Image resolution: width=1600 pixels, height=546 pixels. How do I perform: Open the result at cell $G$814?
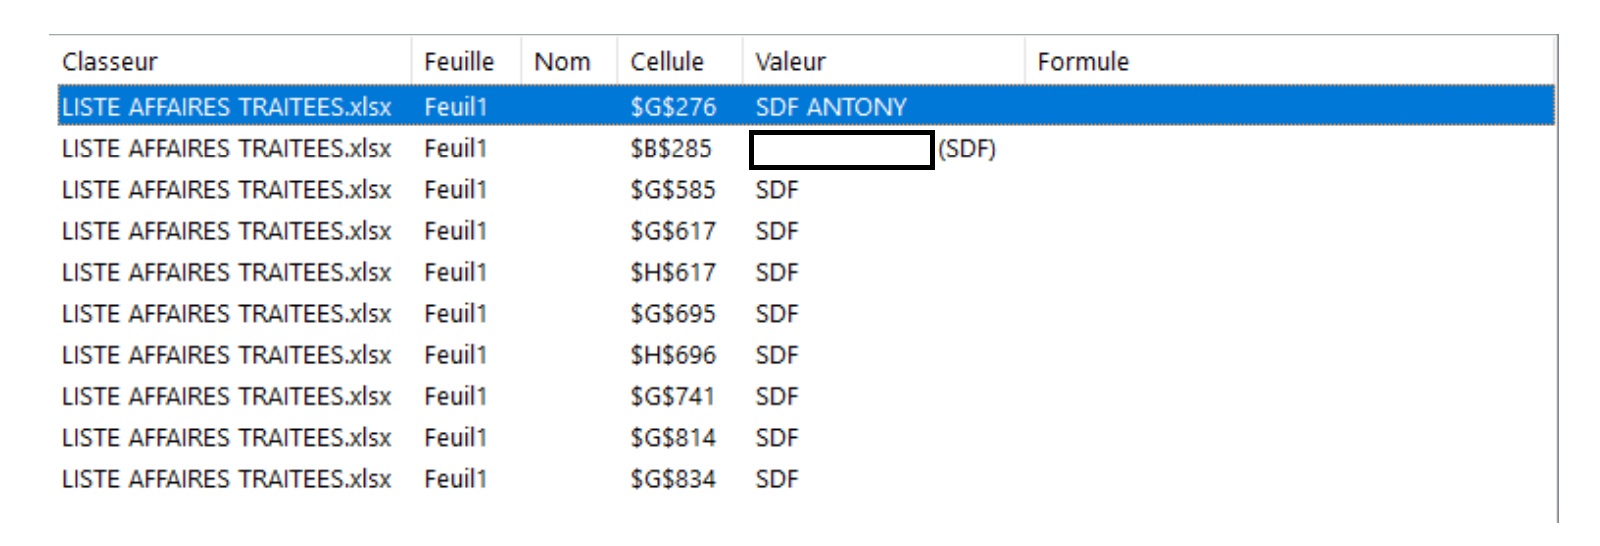point(673,438)
